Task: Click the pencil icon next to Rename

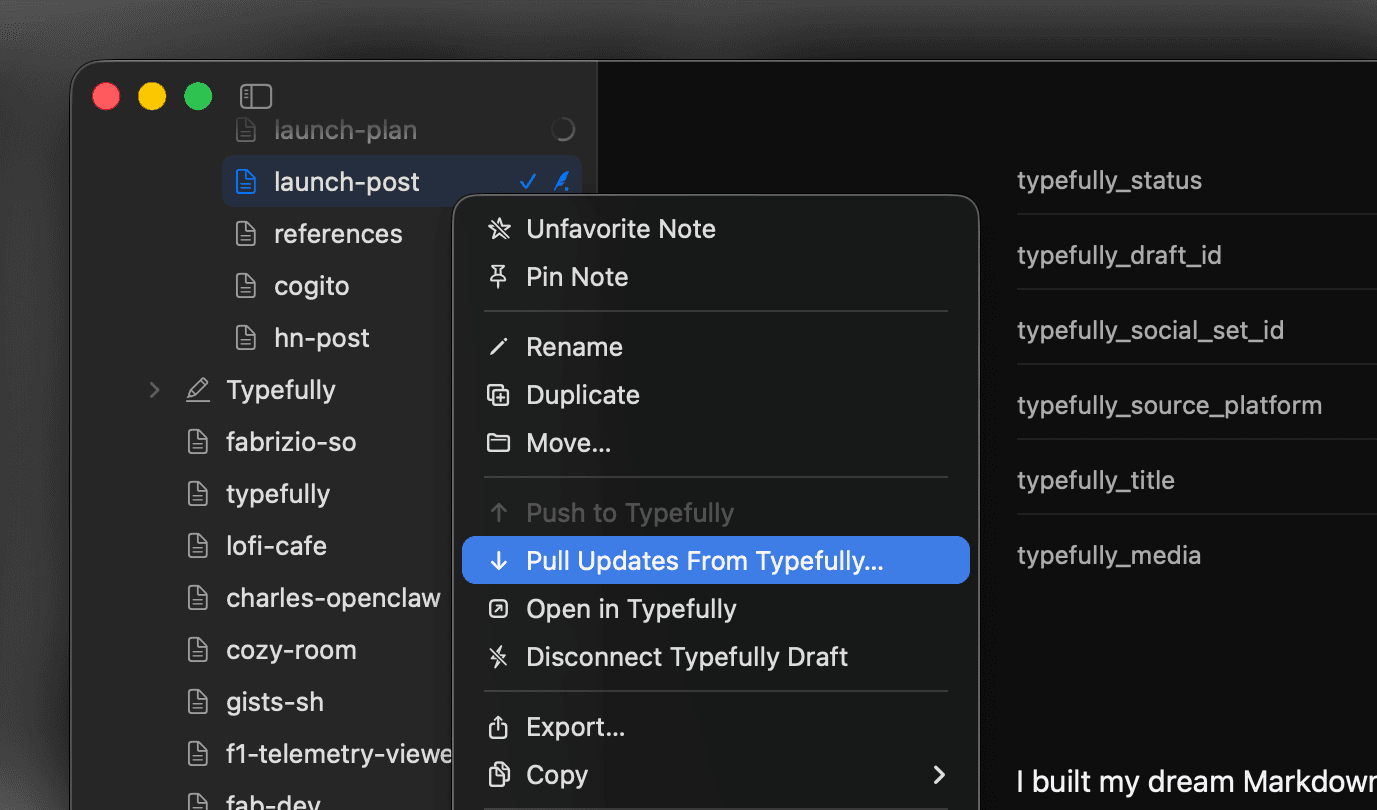Action: (x=498, y=347)
